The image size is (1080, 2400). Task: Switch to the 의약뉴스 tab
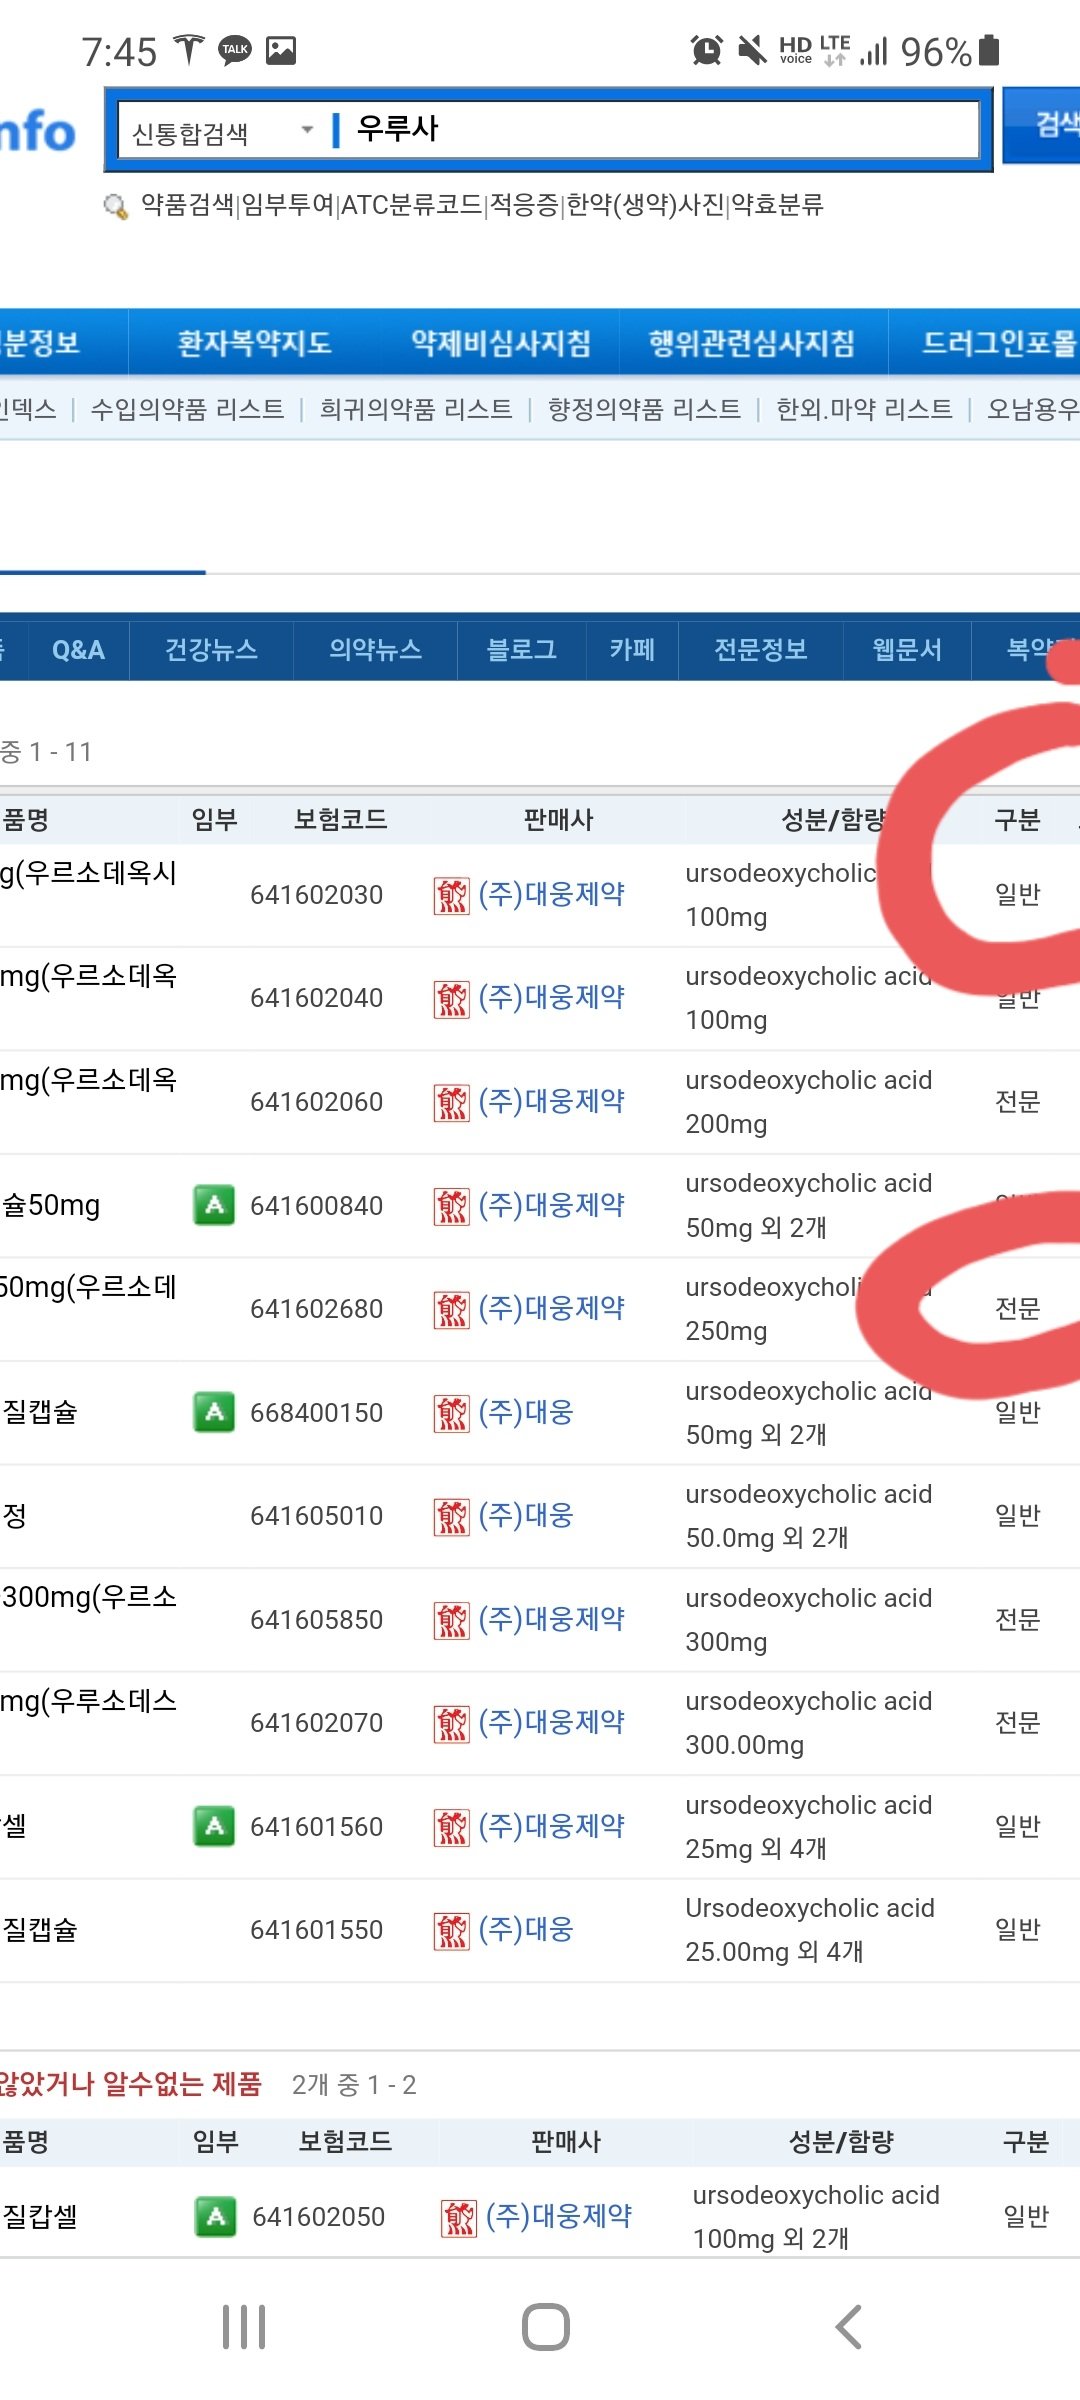(375, 650)
